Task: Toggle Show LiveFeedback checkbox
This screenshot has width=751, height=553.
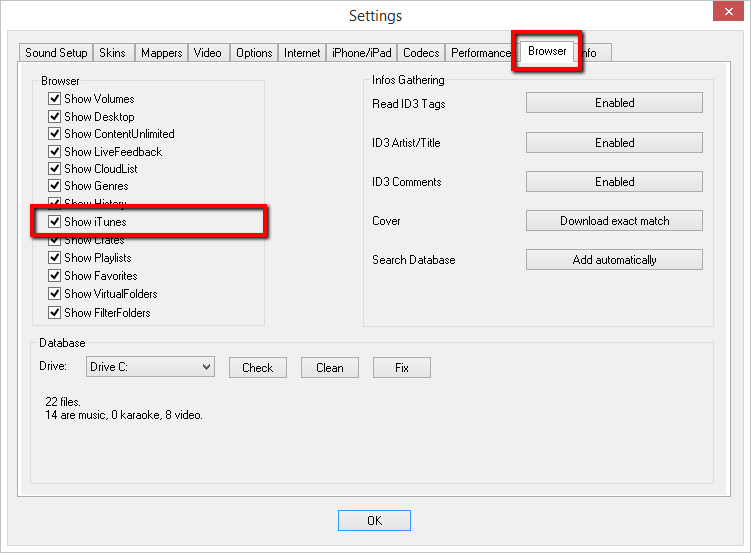Action: pyautogui.click(x=55, y=152)
